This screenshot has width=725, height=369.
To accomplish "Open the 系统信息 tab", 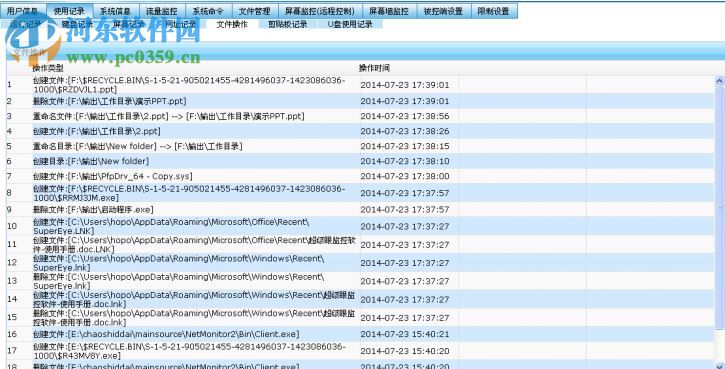I will tap(116, 11).
